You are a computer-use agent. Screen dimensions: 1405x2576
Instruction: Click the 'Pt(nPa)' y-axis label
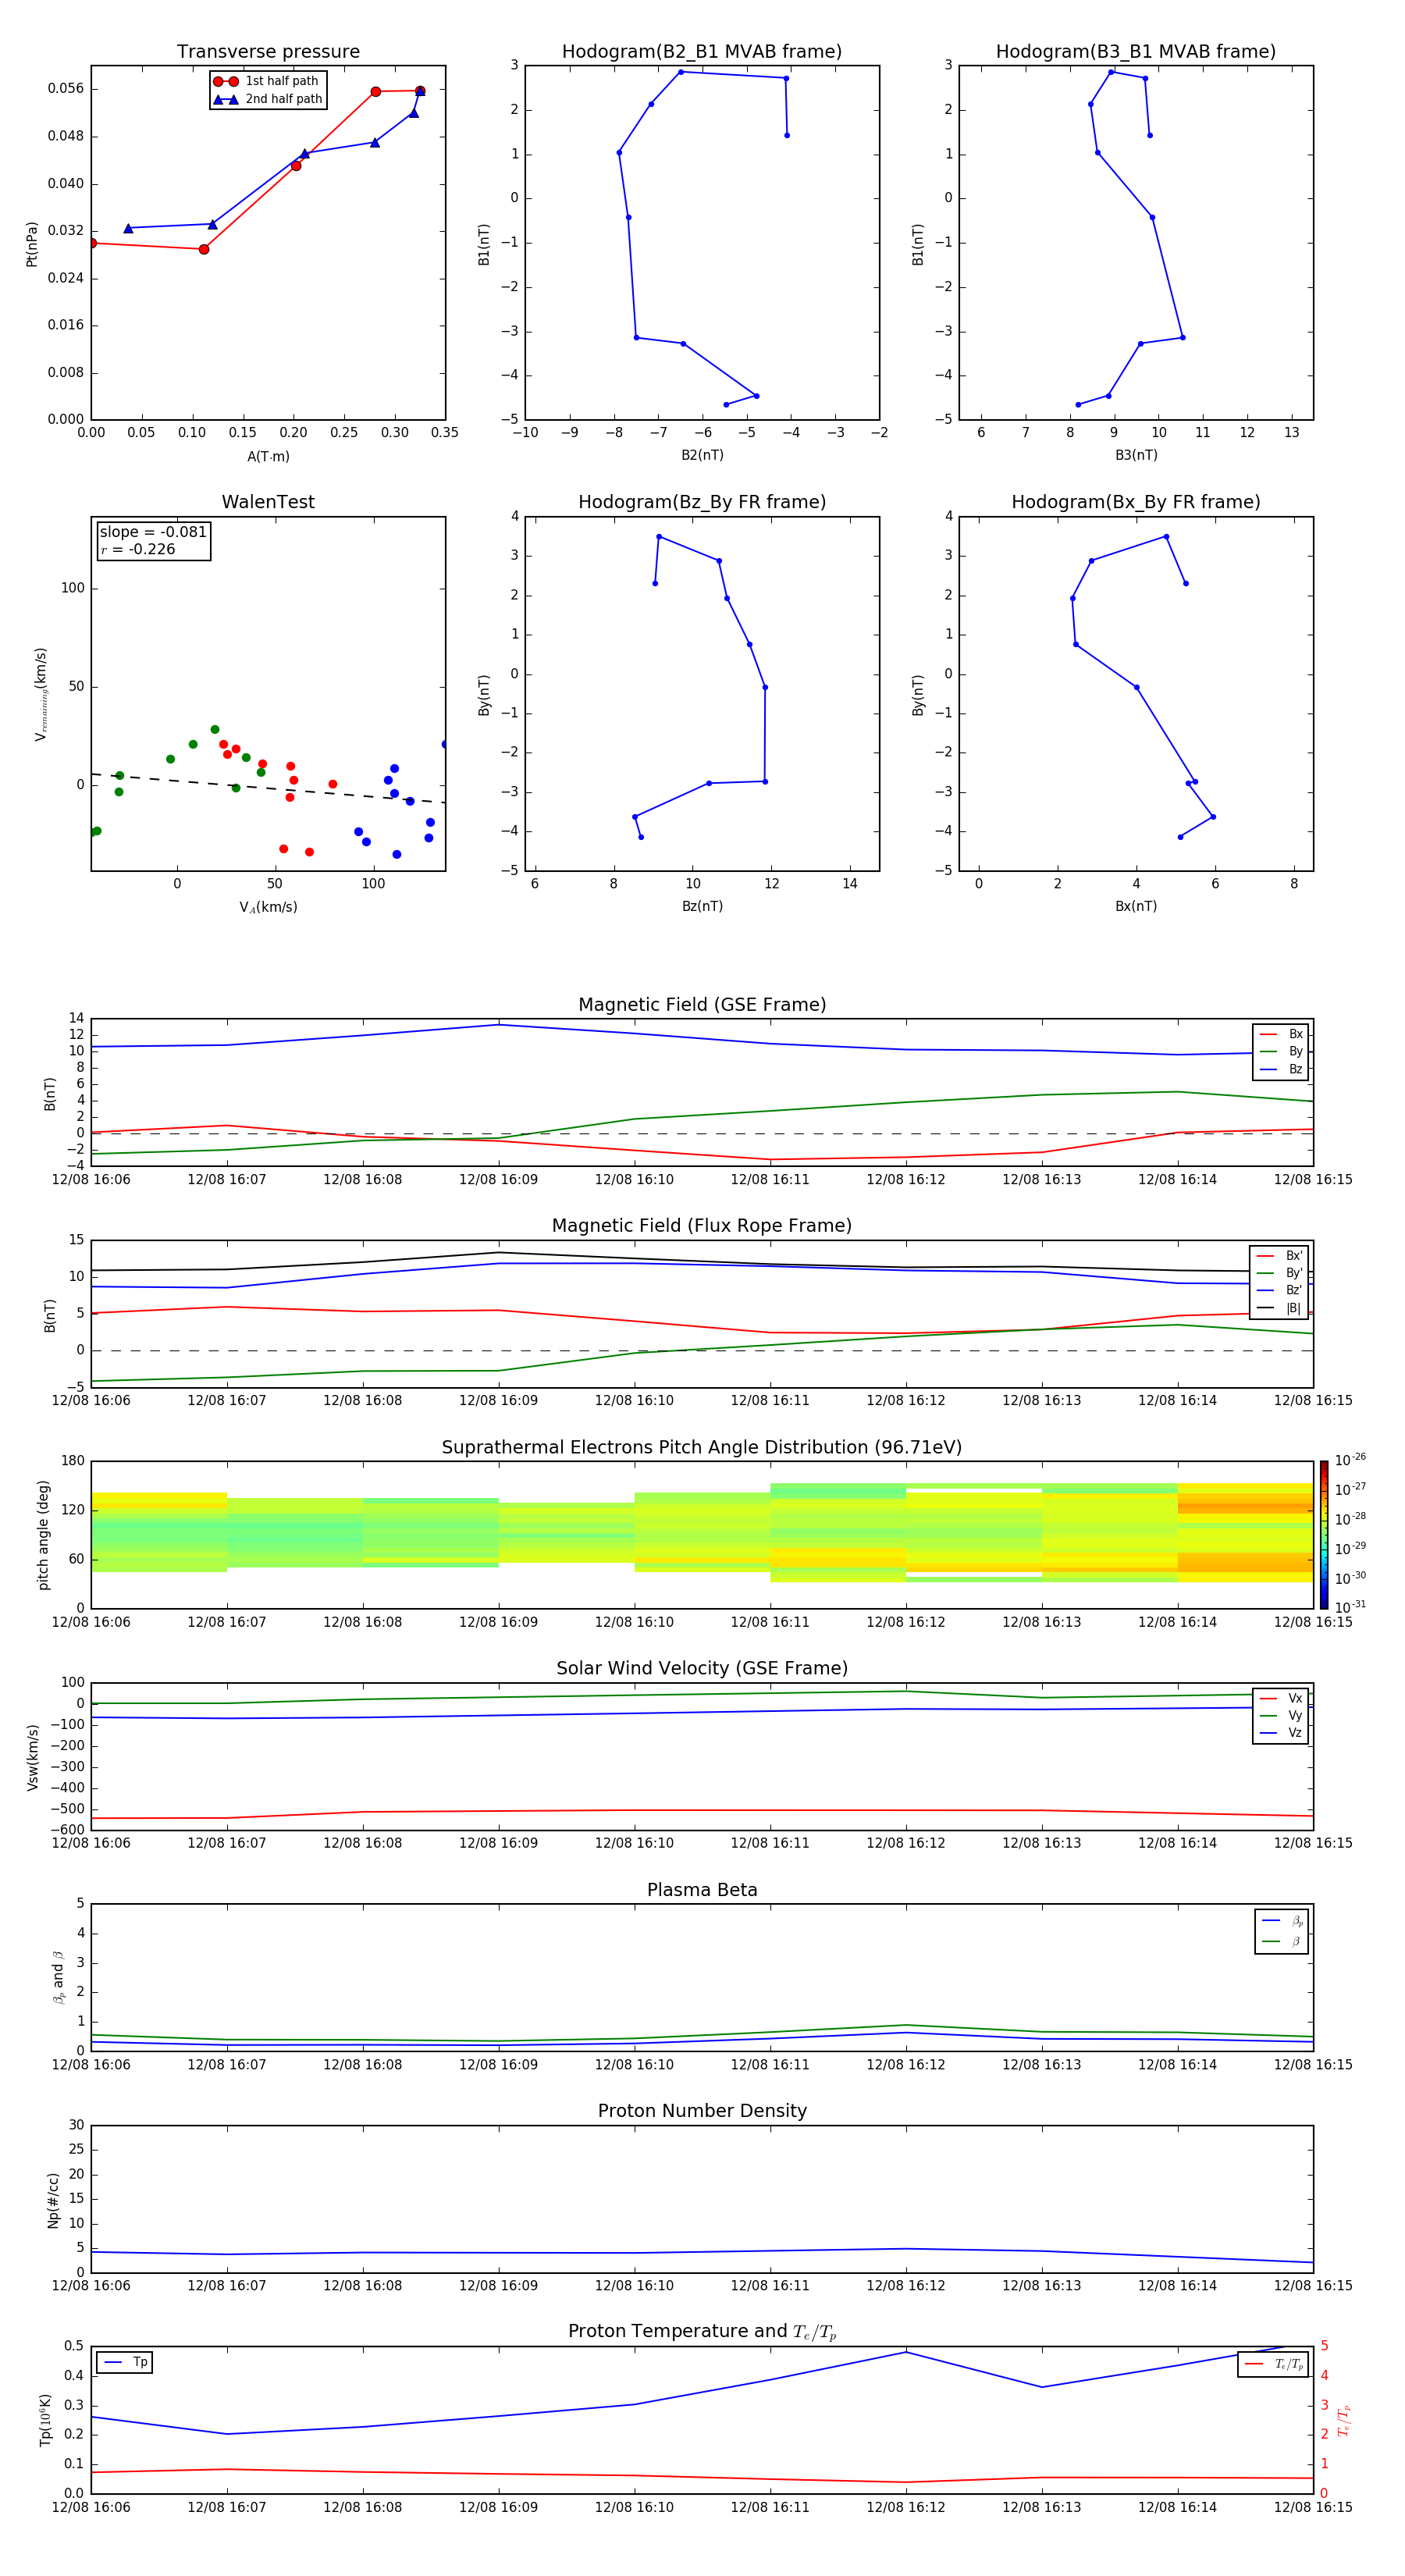[31, 244]
